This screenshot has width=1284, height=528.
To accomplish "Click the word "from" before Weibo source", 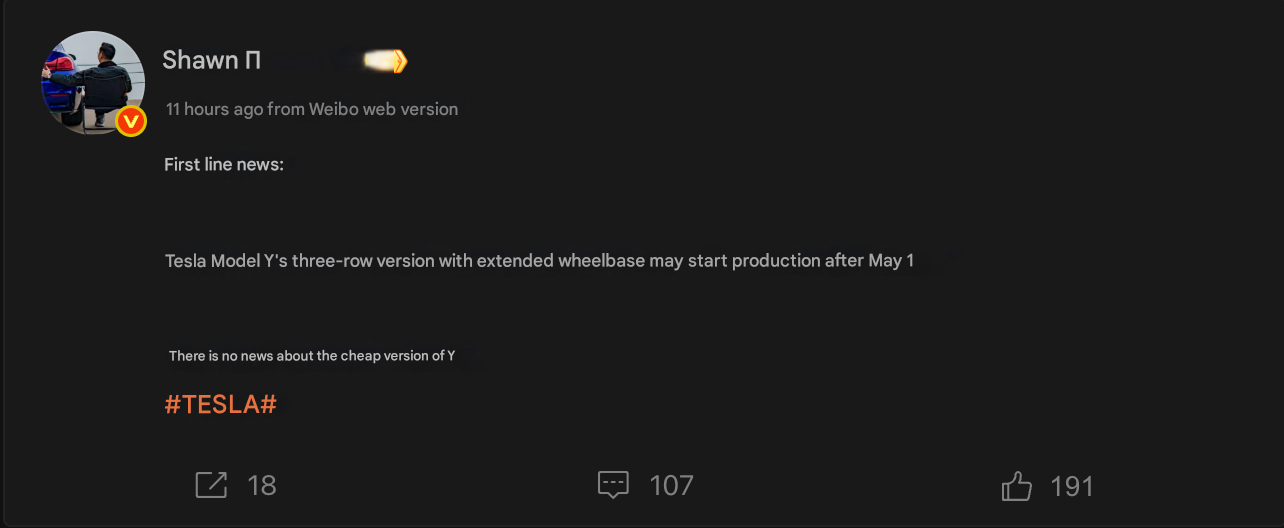I will pyautogui.click(x=286, y=109).
